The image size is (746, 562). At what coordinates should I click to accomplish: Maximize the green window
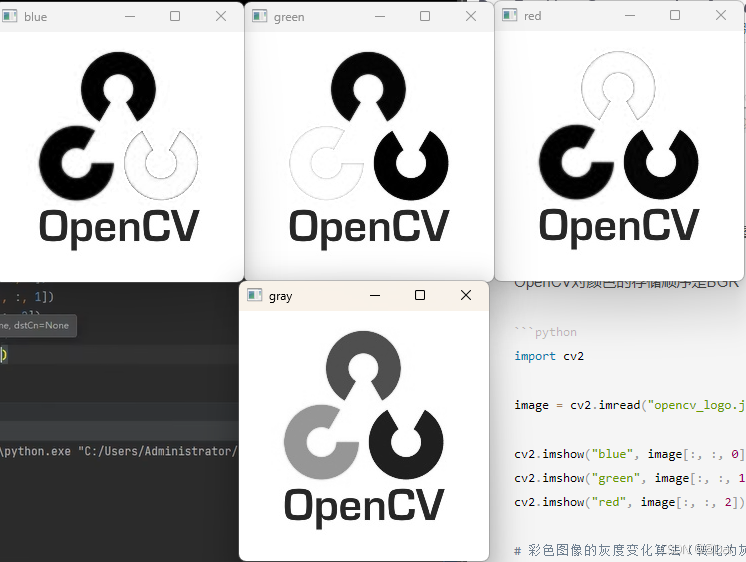coord(425,16)
